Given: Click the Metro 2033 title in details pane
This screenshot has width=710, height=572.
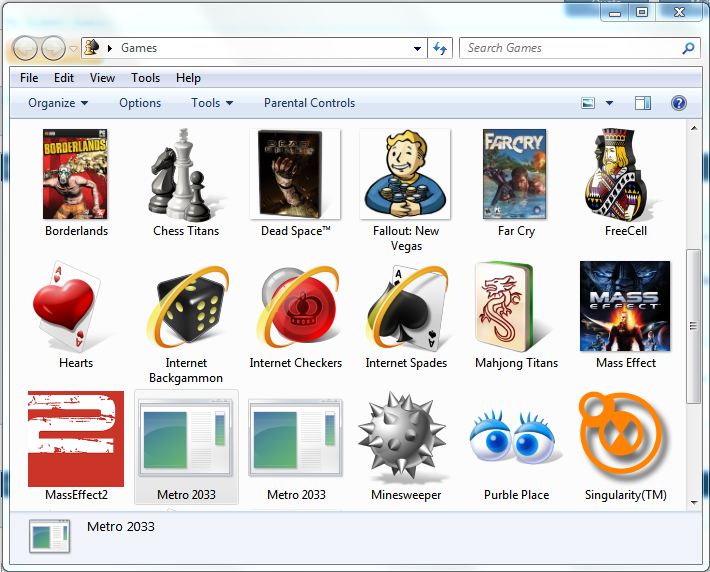Looking at the screenshot, I should pos(120,527).
